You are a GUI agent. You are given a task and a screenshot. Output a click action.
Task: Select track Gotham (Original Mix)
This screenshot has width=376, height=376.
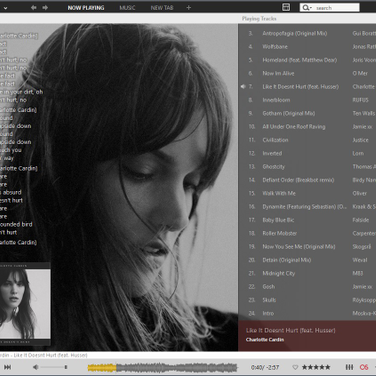tap(289, 113)
